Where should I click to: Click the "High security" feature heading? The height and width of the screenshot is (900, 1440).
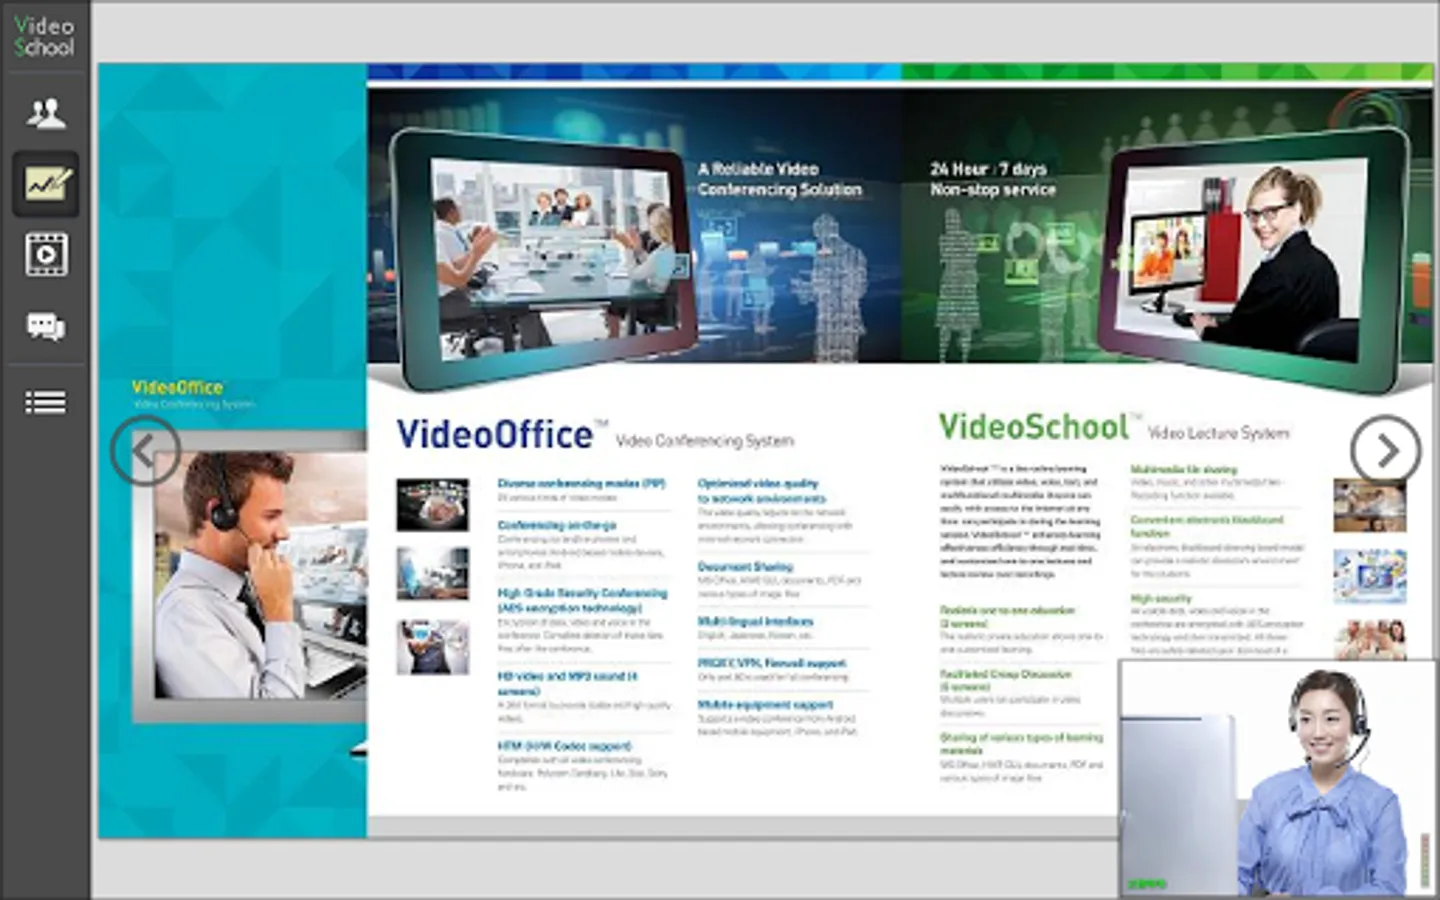click(1161, 598)
